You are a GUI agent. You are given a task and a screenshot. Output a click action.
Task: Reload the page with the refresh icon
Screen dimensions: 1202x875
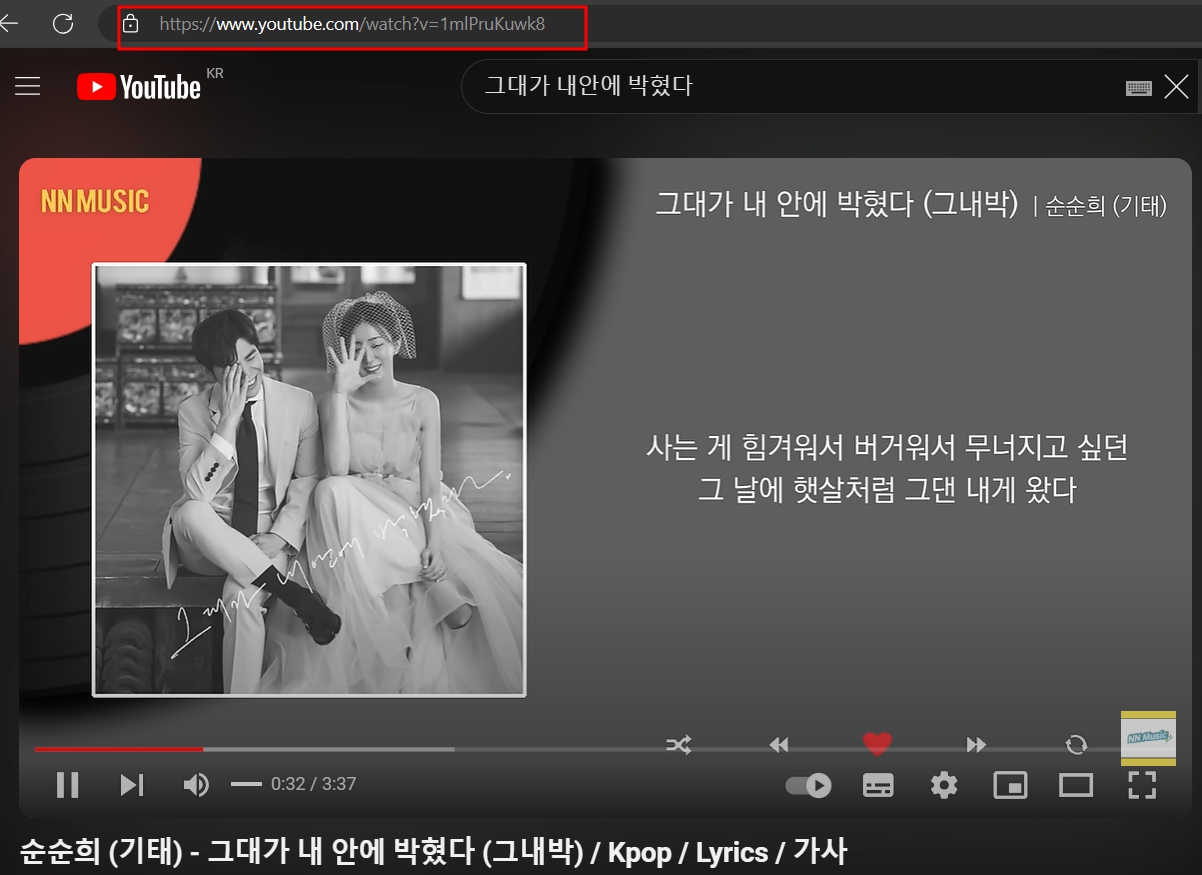[x=63, y=23]
